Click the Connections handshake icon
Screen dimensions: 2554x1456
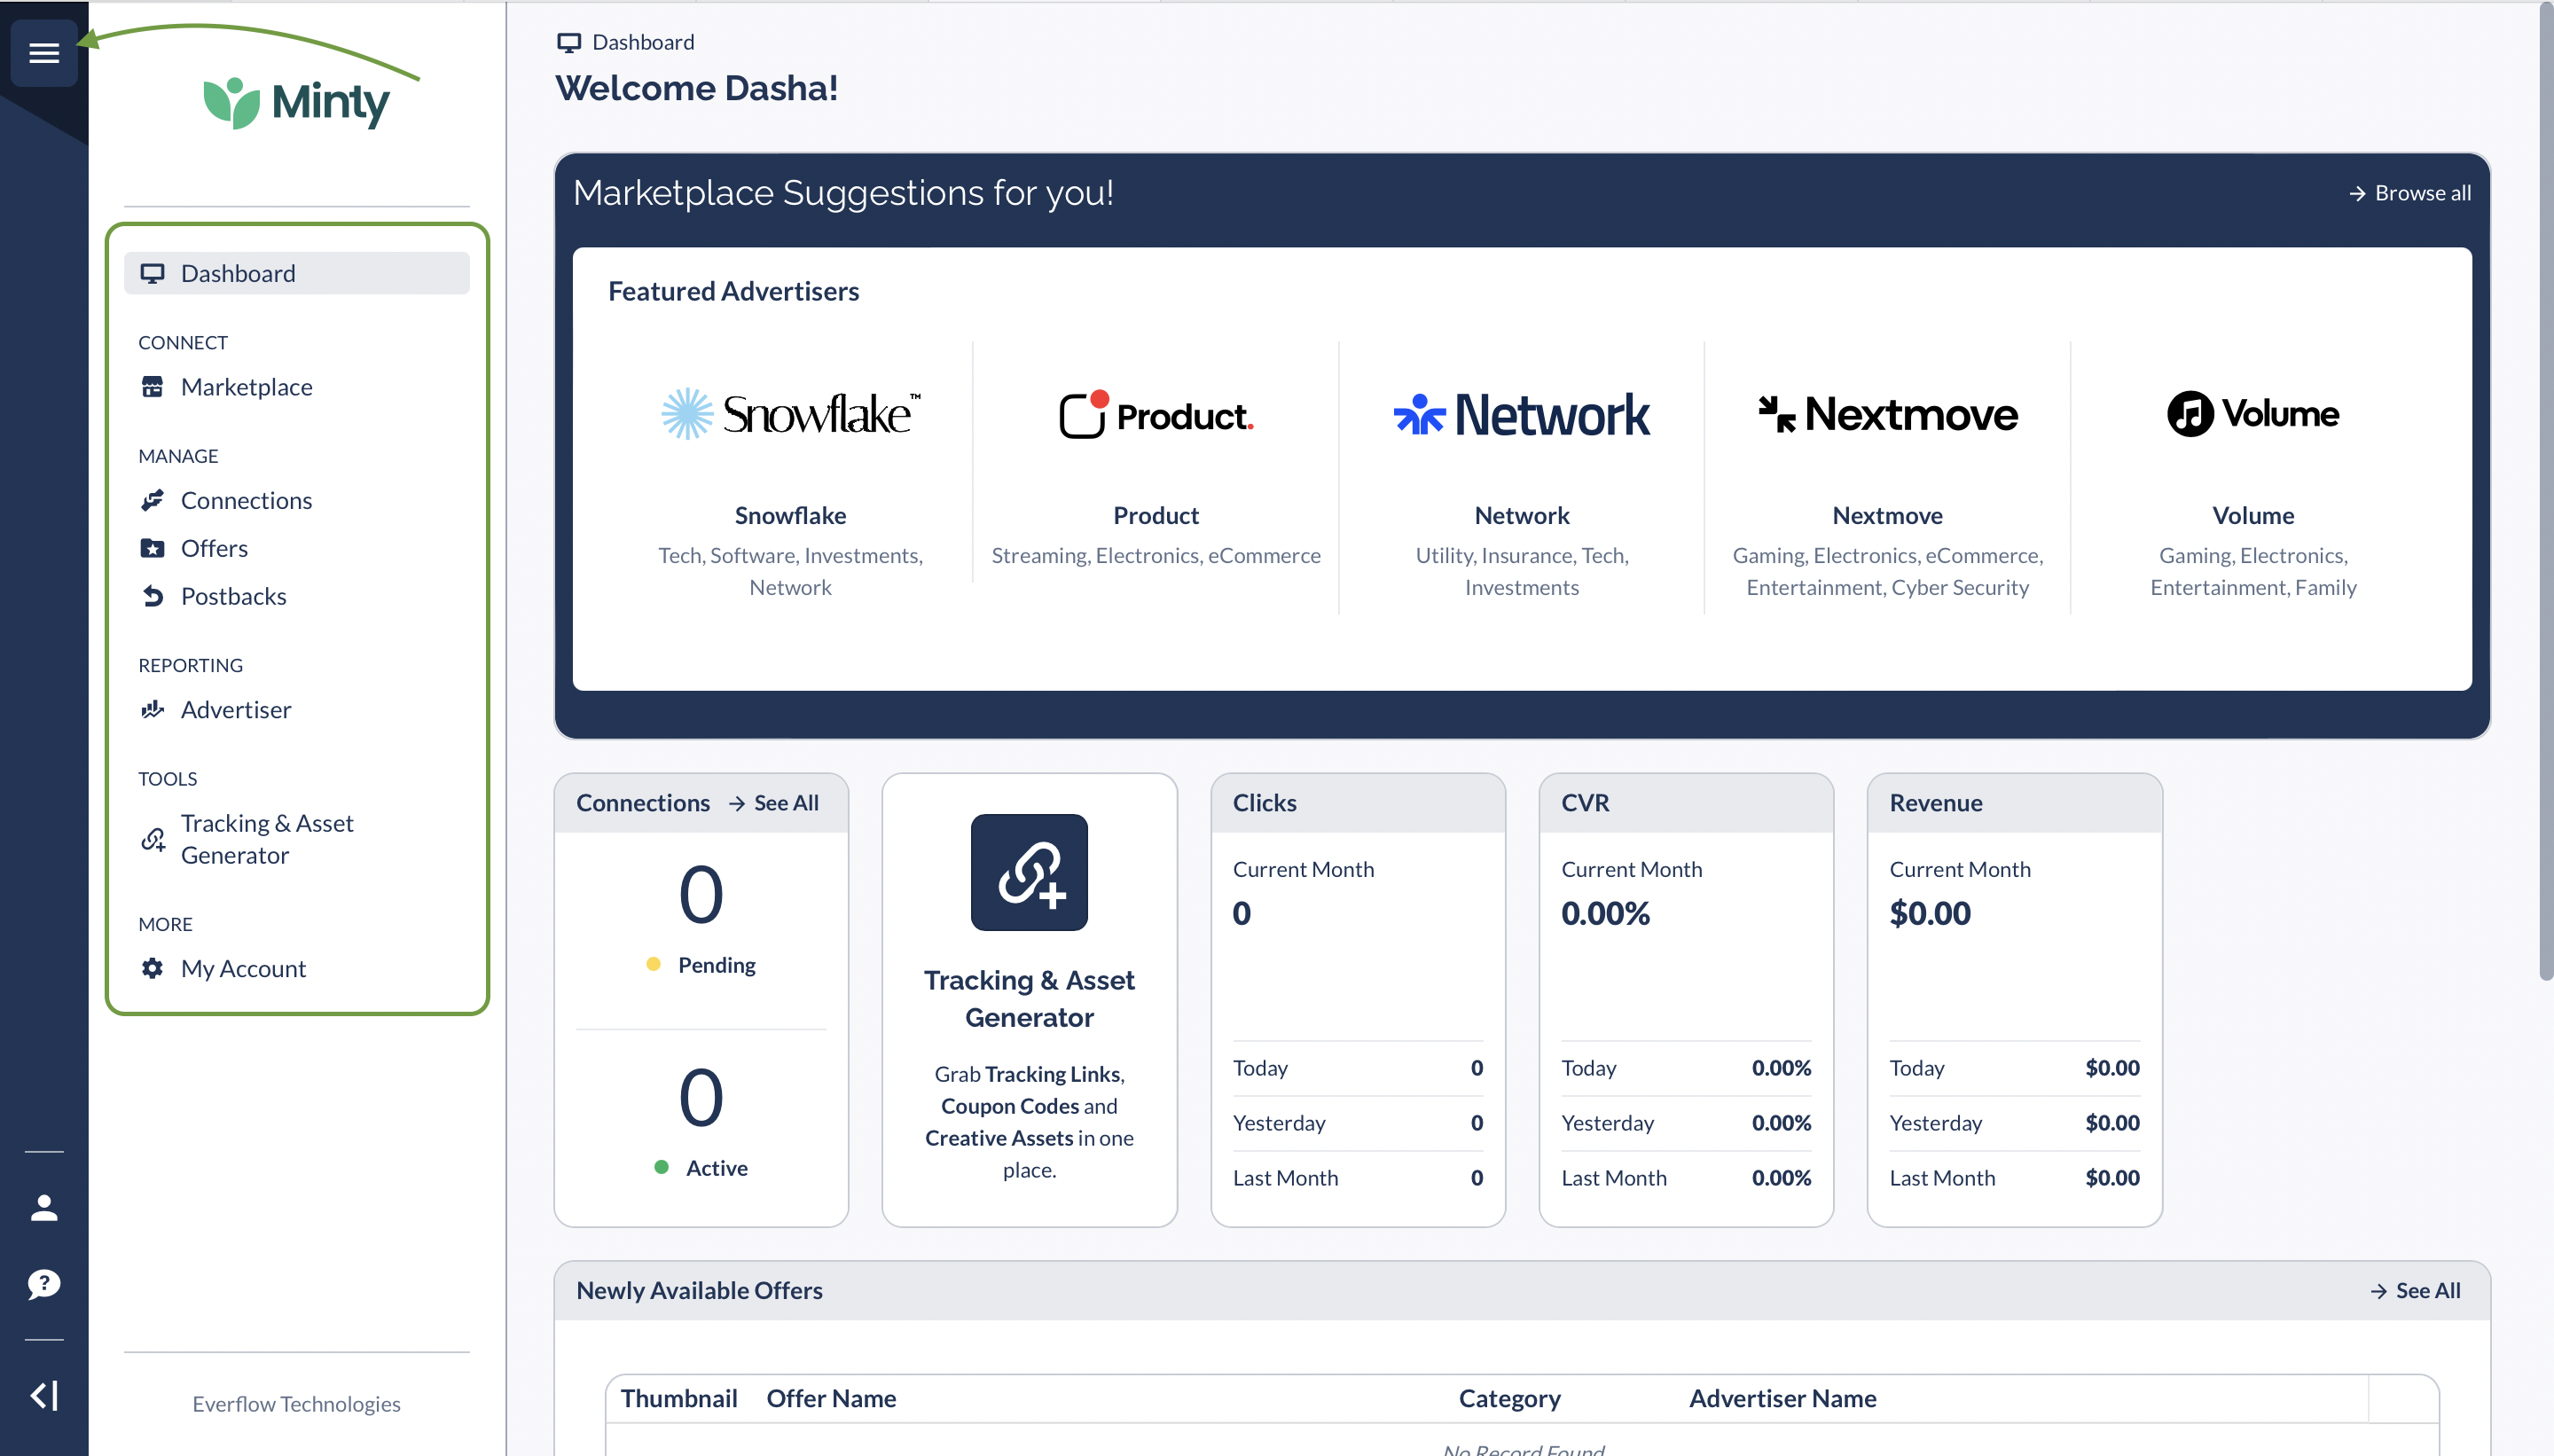[152, 500]
